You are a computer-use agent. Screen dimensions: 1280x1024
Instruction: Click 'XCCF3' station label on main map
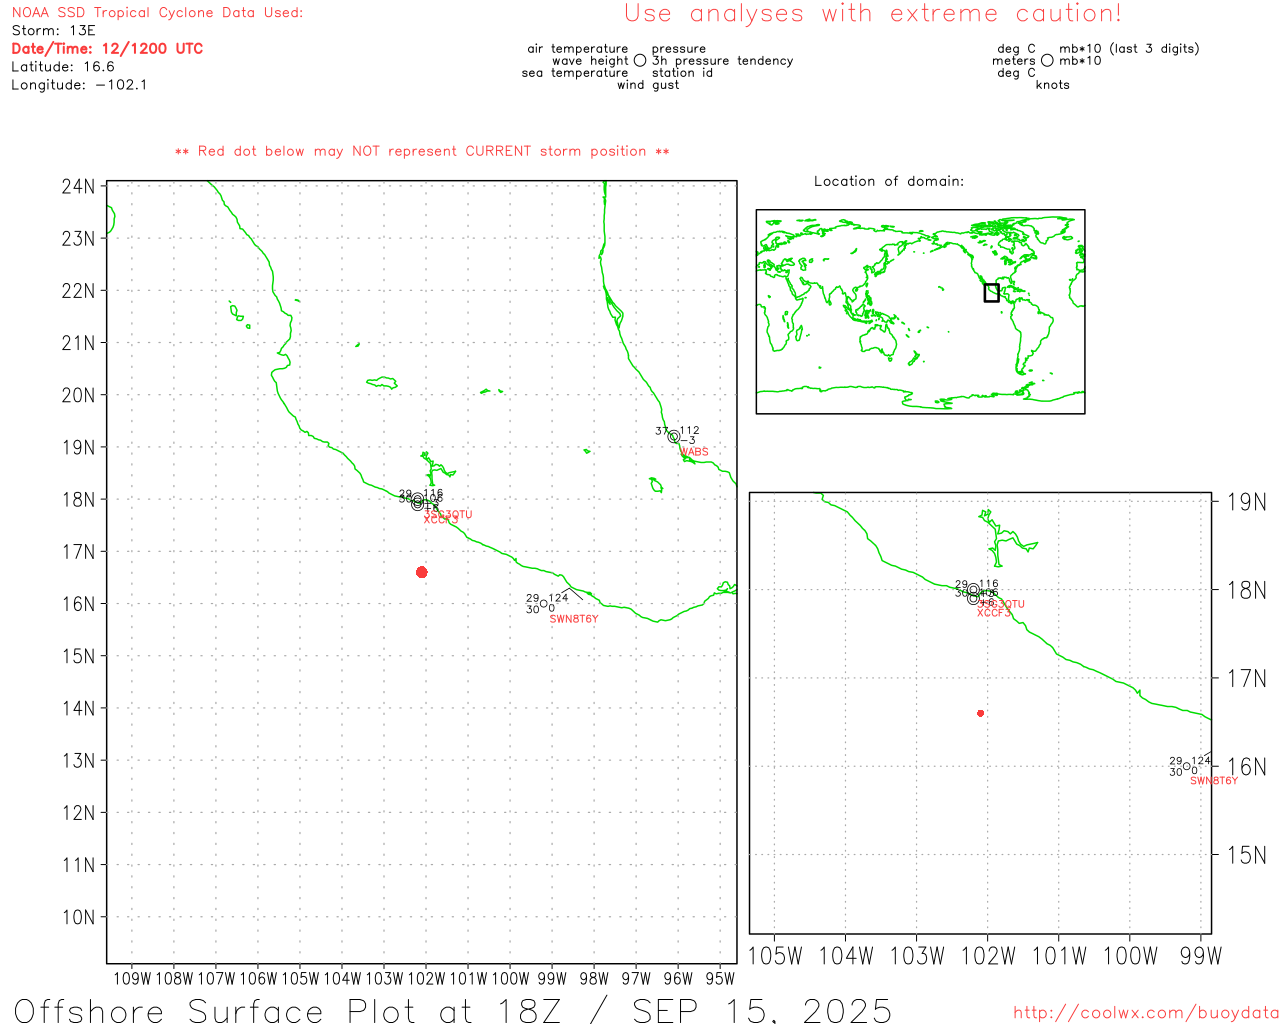[x=441, y=520]
